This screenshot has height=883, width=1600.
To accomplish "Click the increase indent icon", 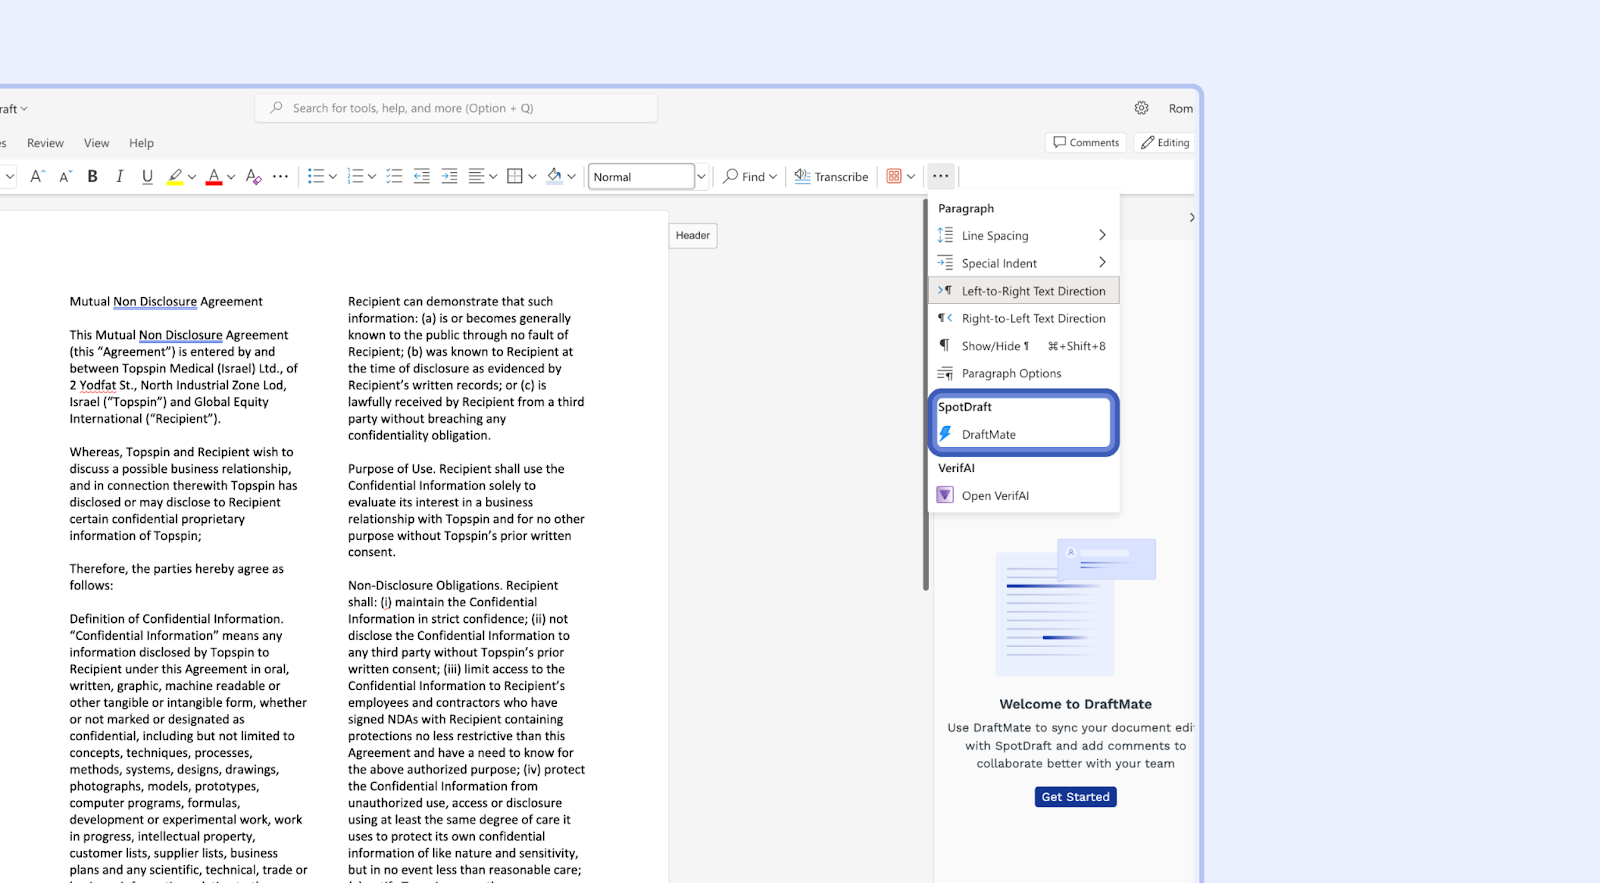I will (449, 177).
